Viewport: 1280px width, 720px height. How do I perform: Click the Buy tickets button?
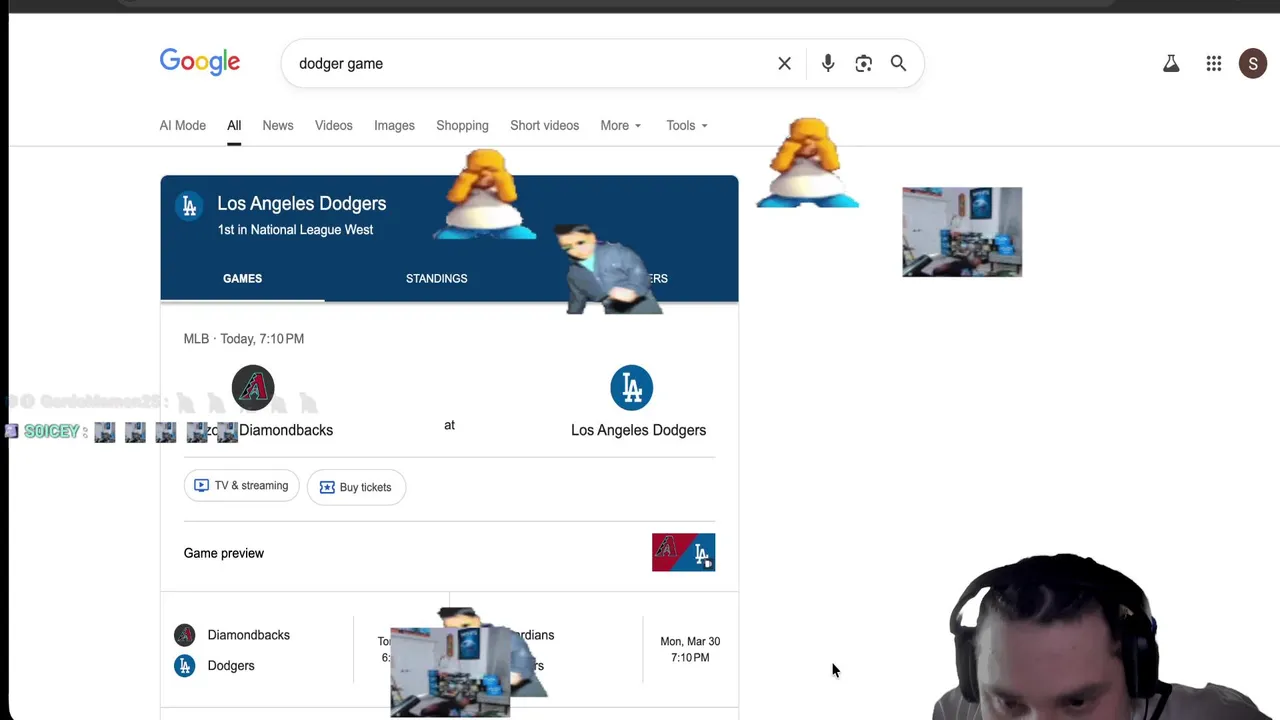pos(356,487)
